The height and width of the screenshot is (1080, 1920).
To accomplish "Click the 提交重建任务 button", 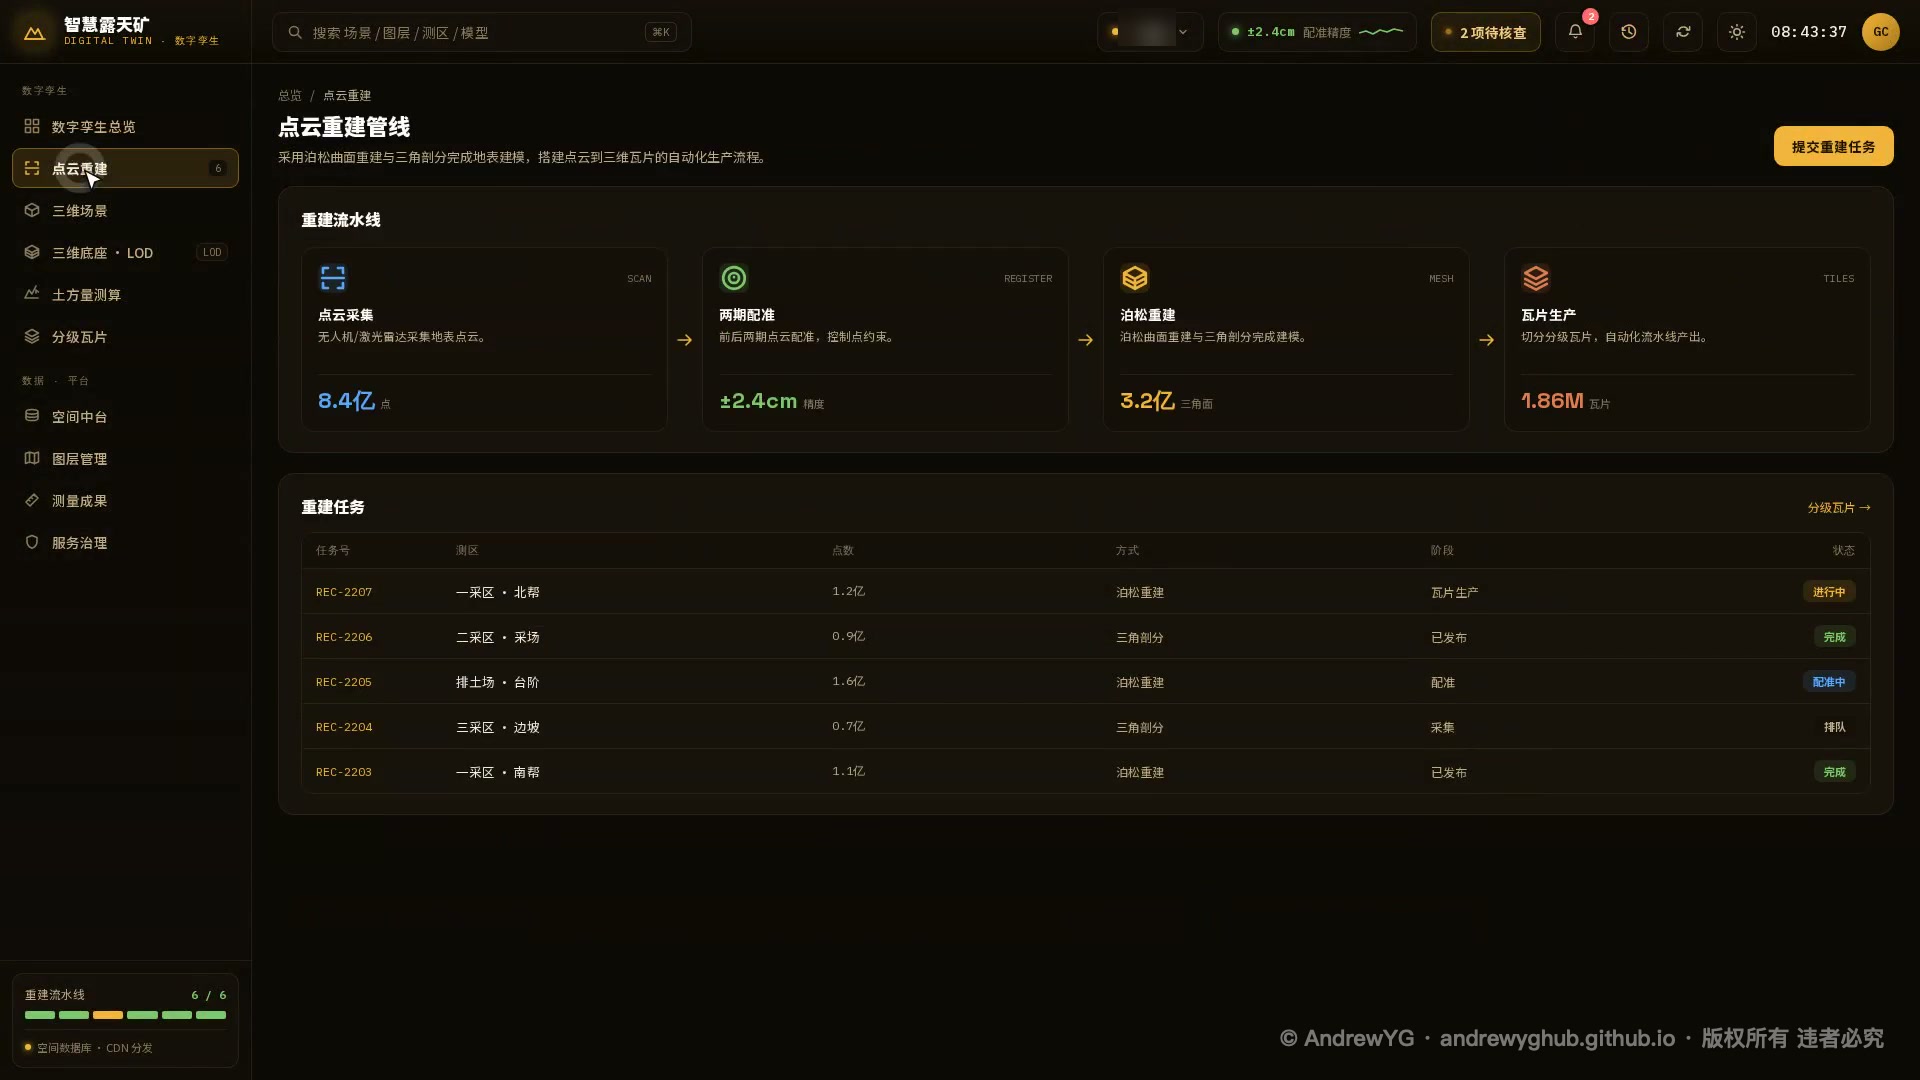I will (x=1833, y=146).
